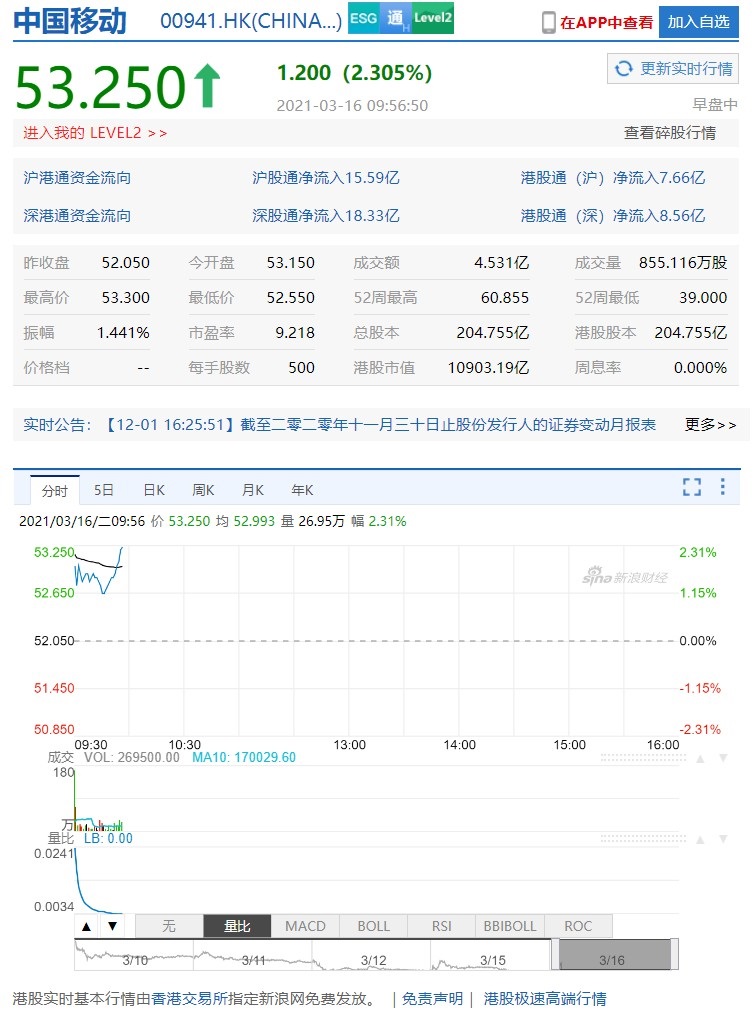Click the ESG badge next to stock code

click(363, 20)
